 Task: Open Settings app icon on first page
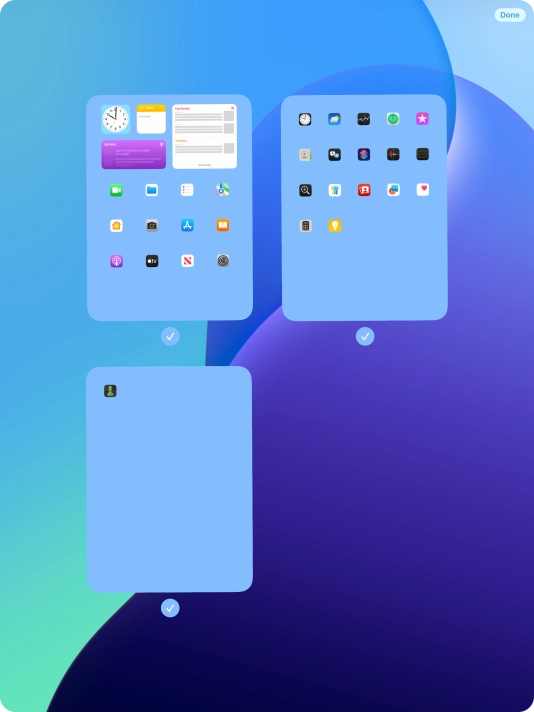click(223, 261)
